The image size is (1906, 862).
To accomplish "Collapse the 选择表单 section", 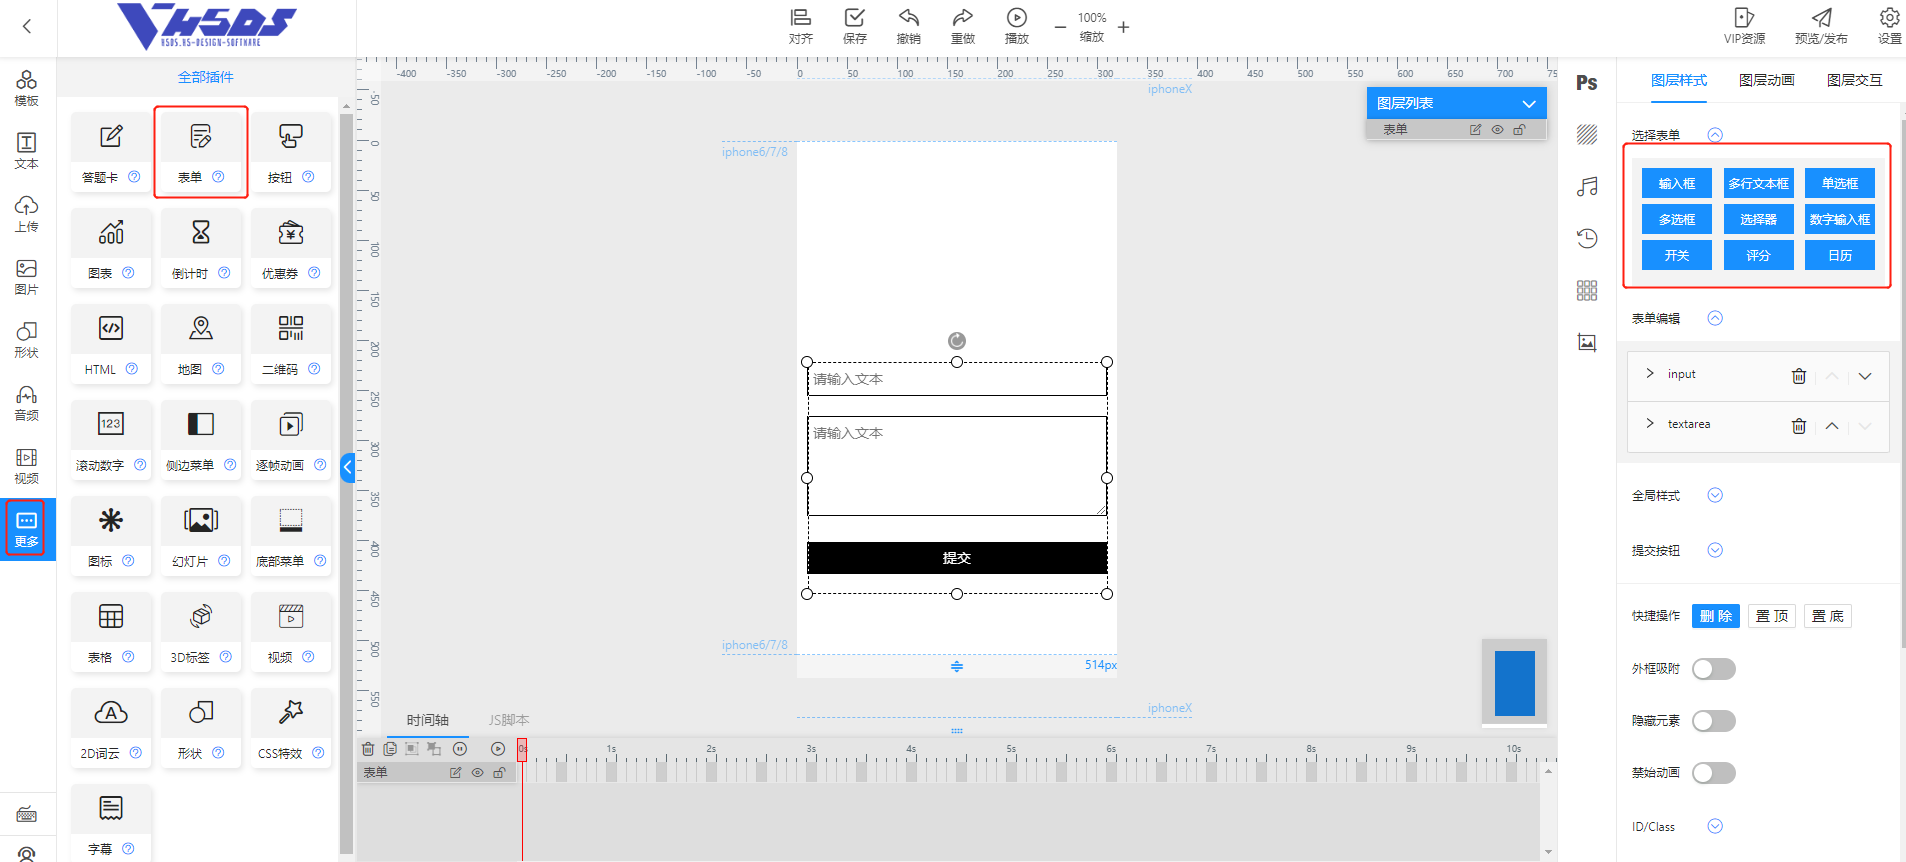I will point(1715,135).
